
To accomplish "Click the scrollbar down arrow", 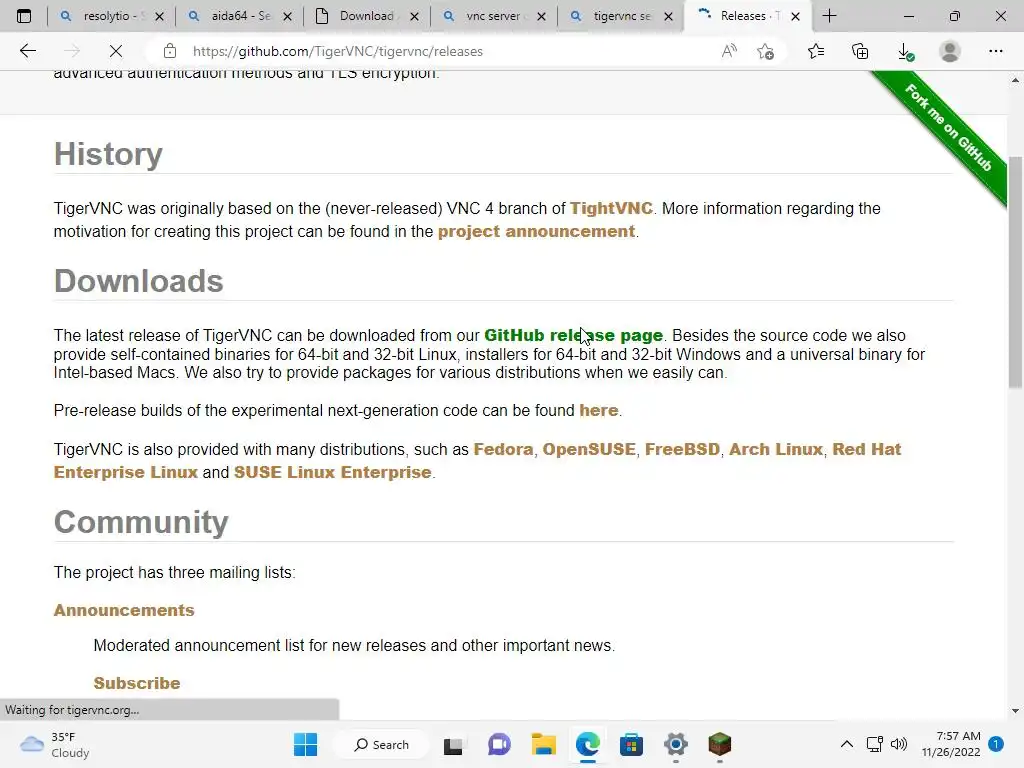I will pos(1015,711).
